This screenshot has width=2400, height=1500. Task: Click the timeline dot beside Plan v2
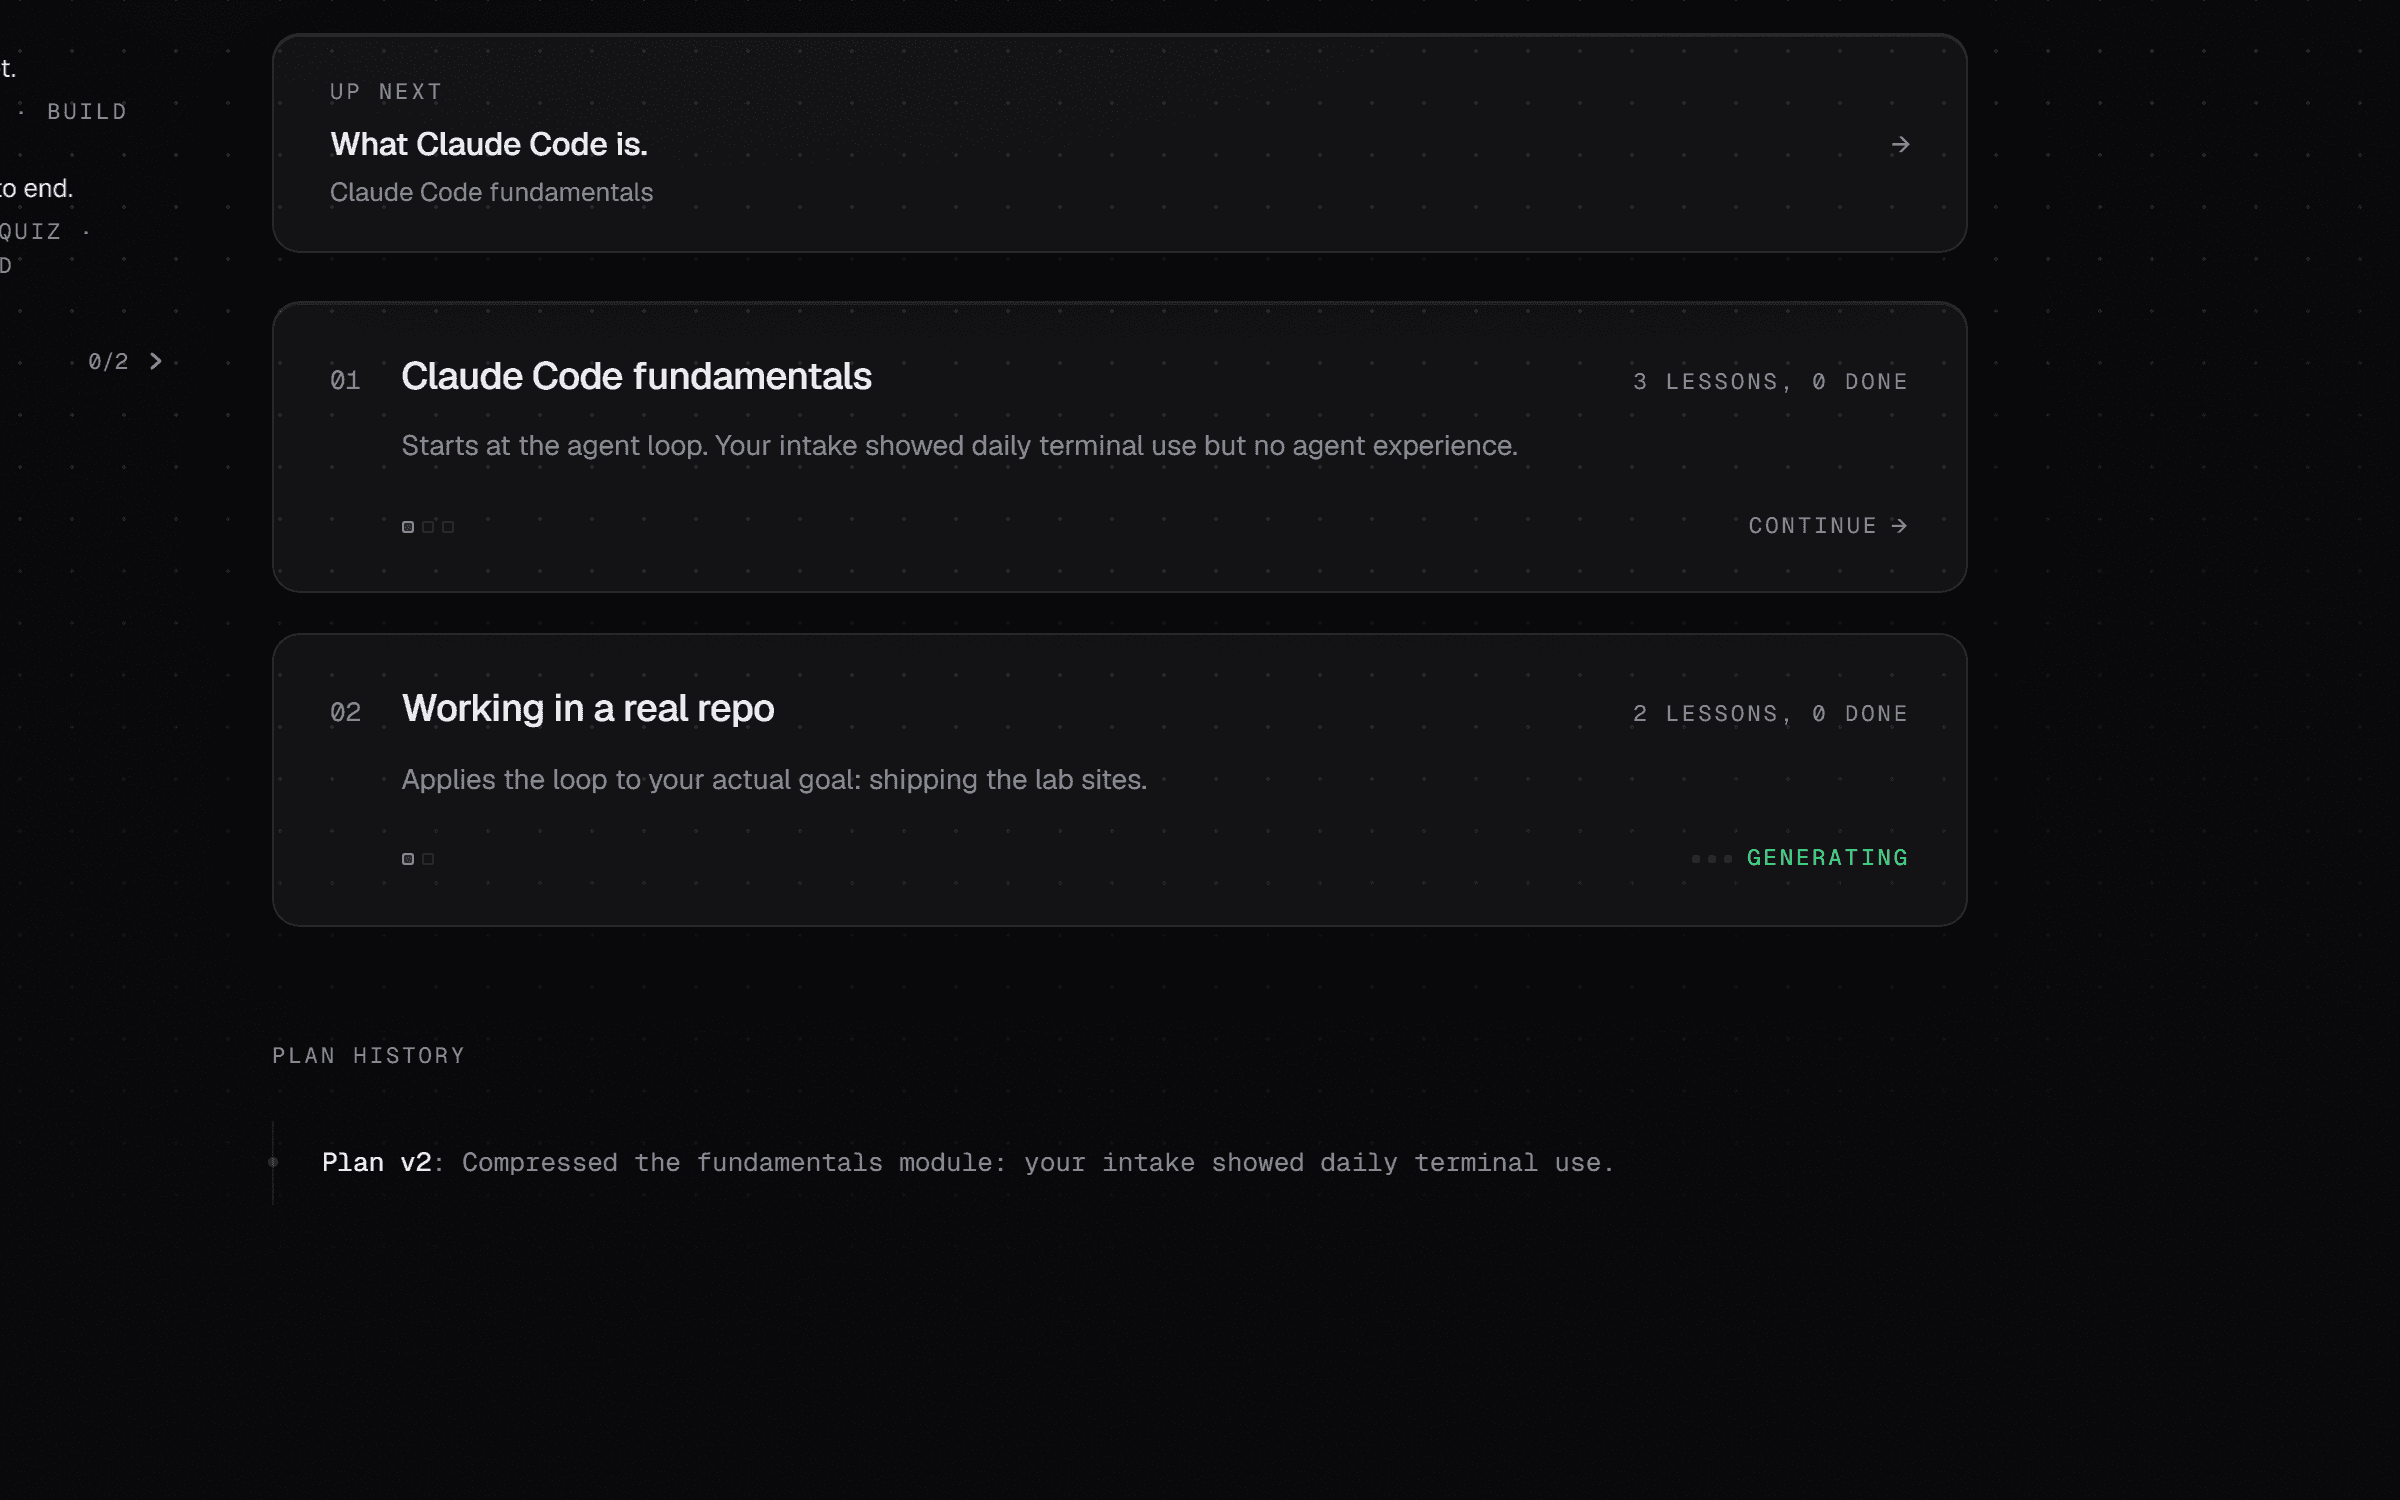pos(273,1162)
